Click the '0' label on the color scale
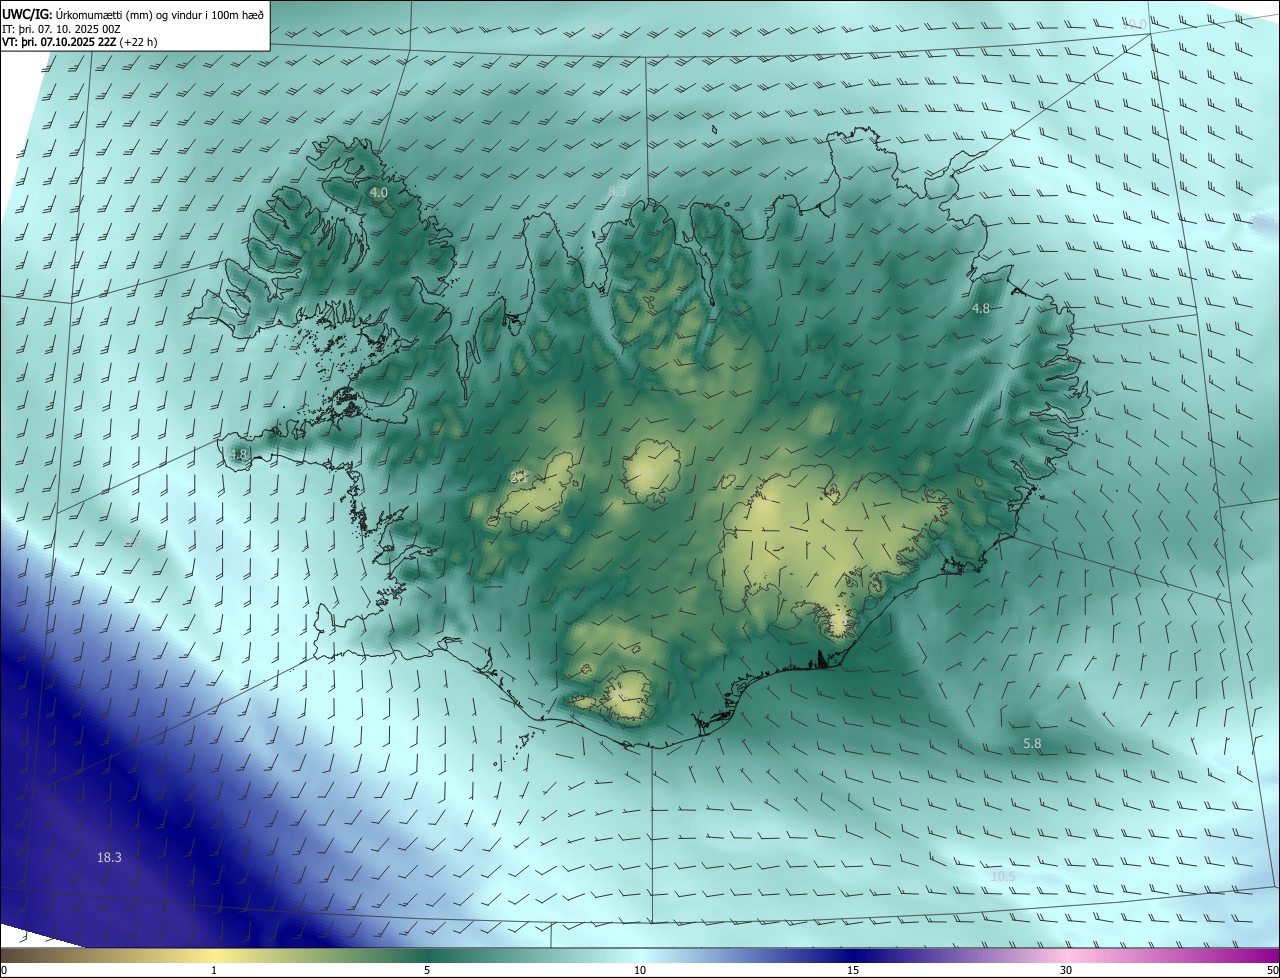Viewport: 1280px width, 978px height. pyautogui.click(x=4, y=970)
